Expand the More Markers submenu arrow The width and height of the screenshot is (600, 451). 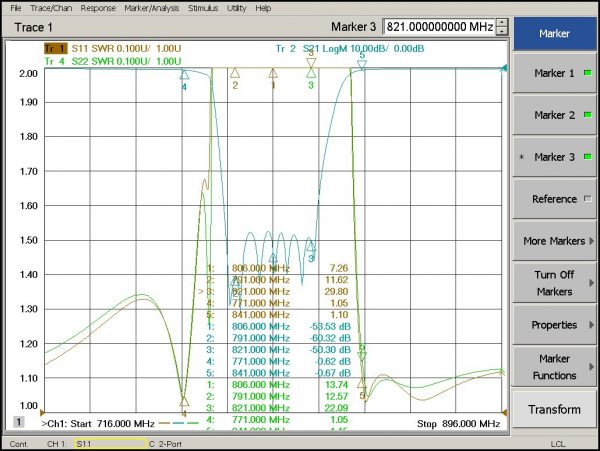point(592,241)
